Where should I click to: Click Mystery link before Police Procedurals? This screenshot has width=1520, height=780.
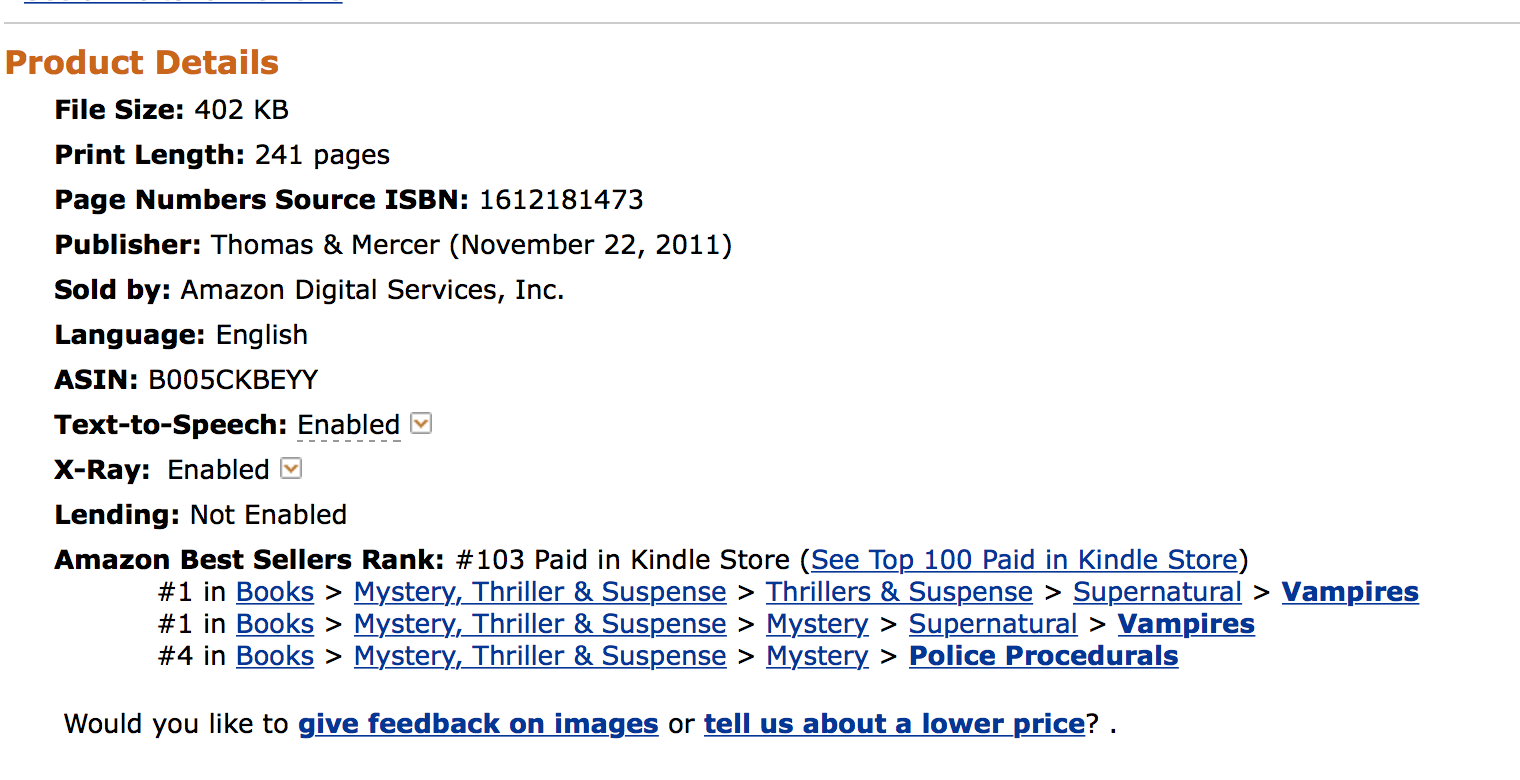(817, 656)
